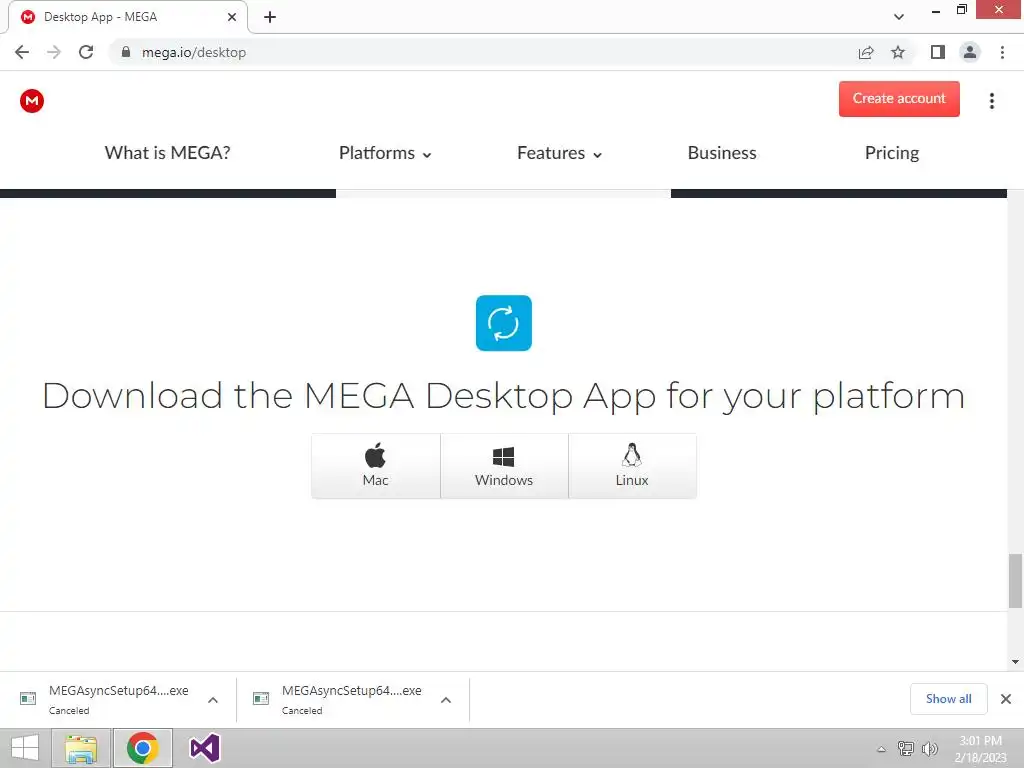Expand the Features menu

[559, 153]
